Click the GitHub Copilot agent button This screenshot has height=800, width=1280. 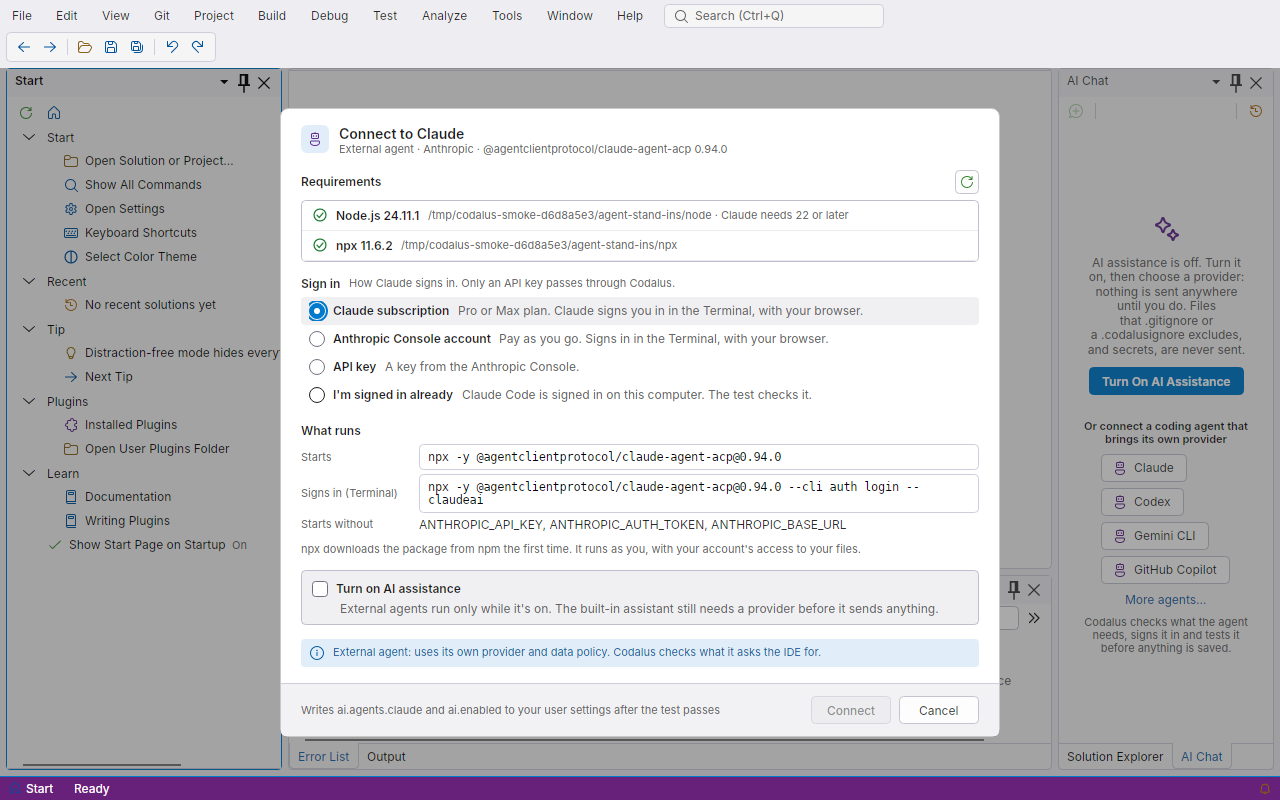click(1165, 570)
